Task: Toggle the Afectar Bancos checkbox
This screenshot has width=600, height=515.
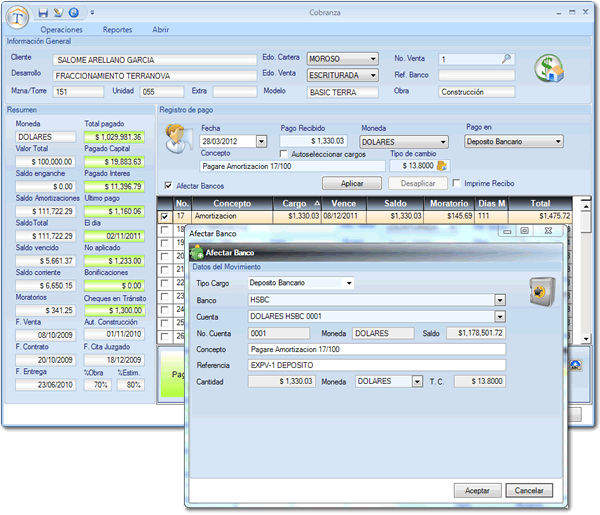Action: (168, 186)
